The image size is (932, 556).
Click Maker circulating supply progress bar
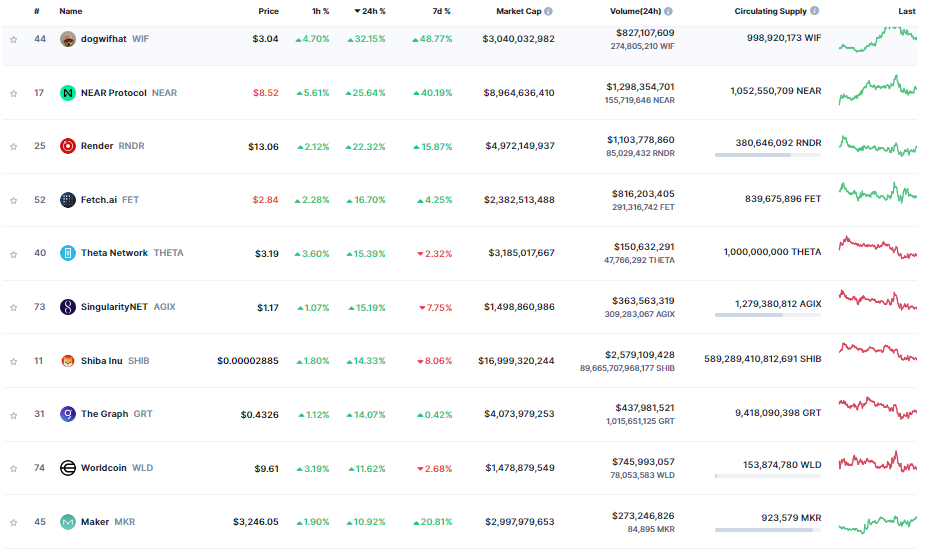coord(768,530)
